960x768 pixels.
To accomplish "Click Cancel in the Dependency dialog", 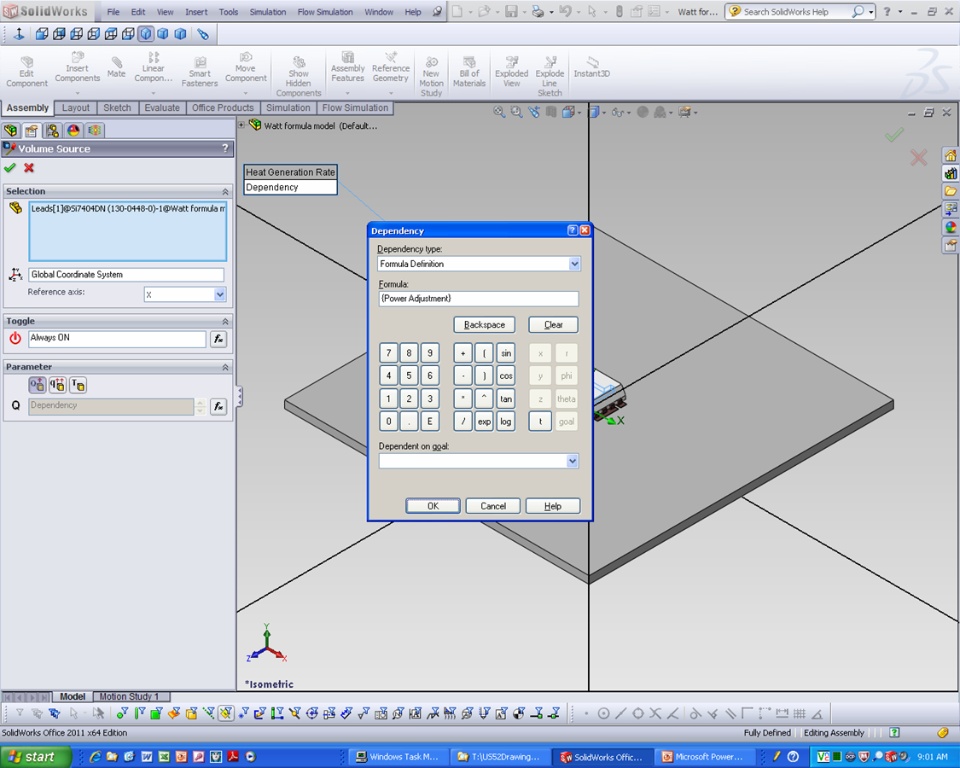I will point(493,506).
